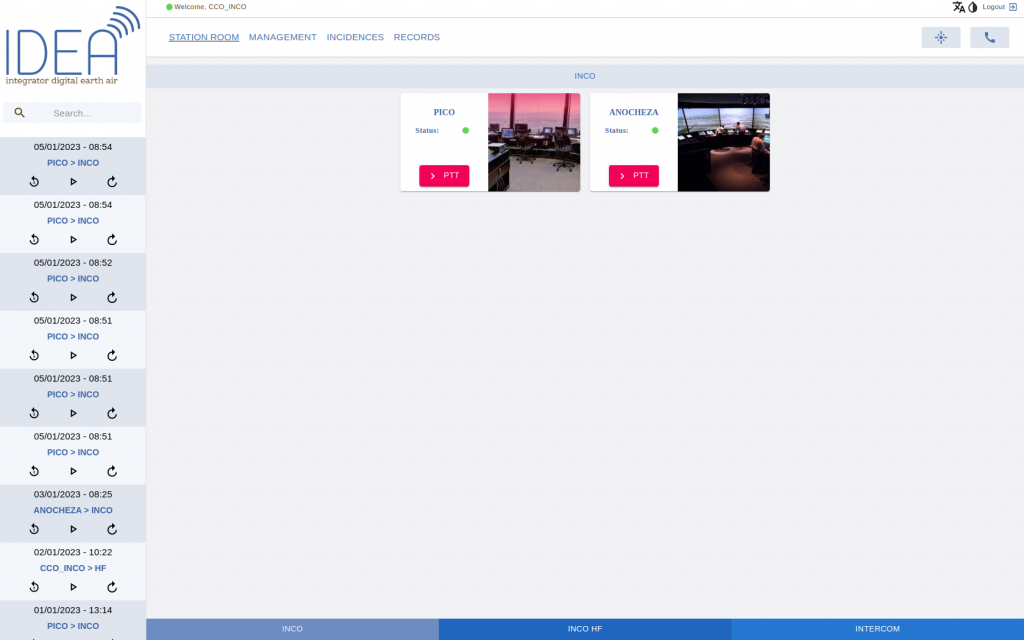Rewind the 03/01/2023 08:25 ANOCHEZA recording
1024x640 pixels.
(x=34, y=529)
